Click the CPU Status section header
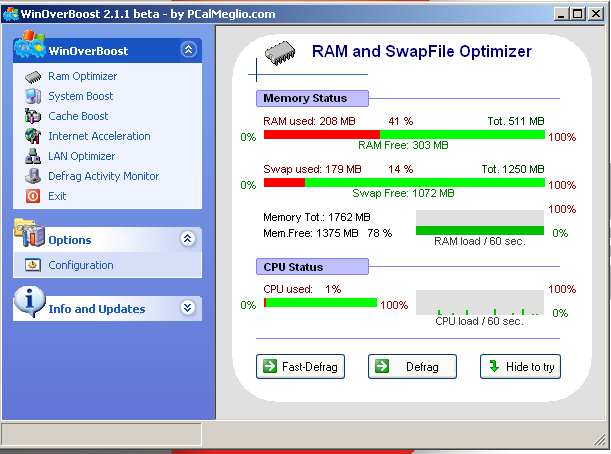This screenshot has width=611, height=454. [312, 267]
